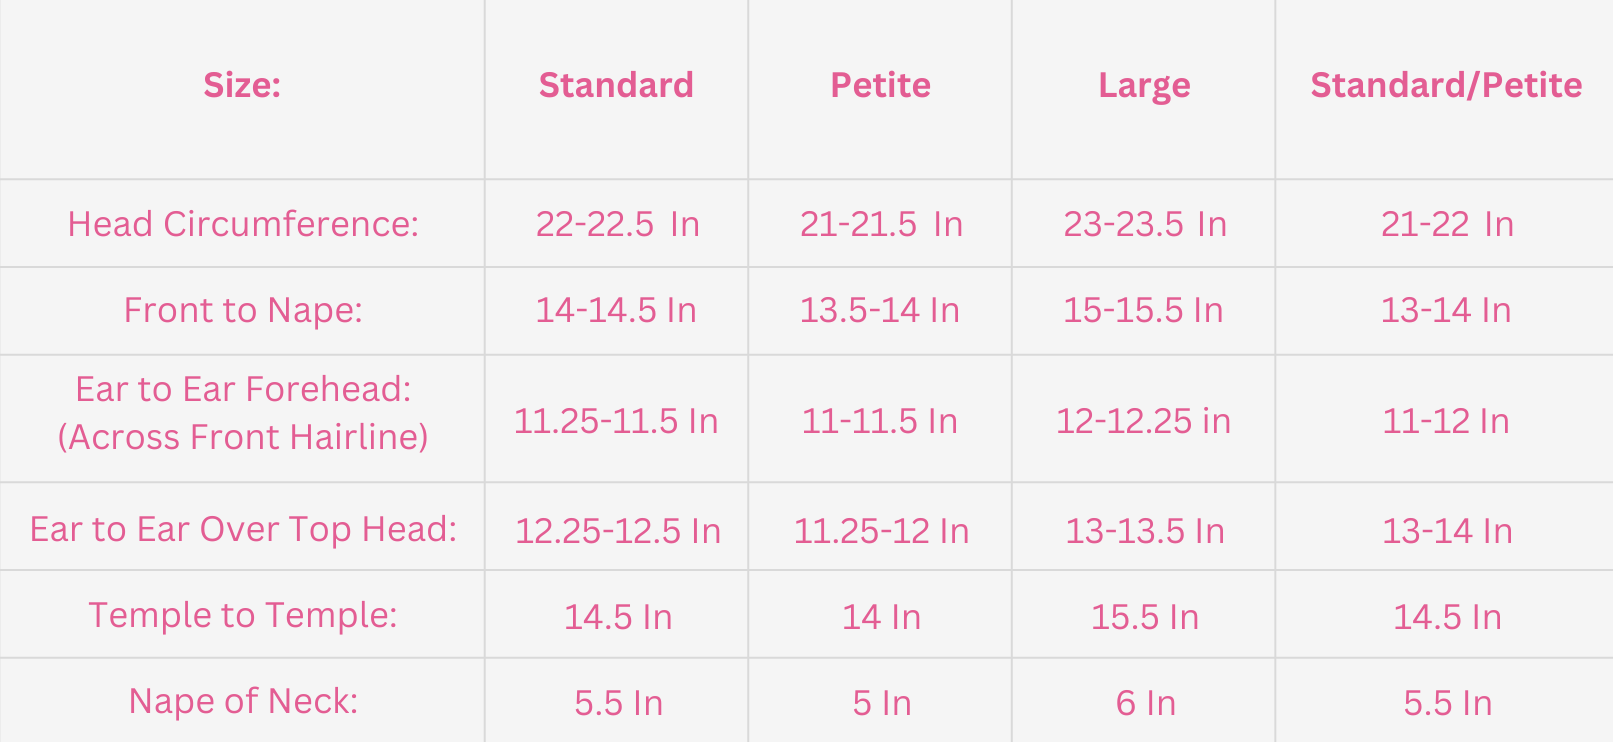Select the Ear to Ear Forehead label
The image size is (1613, 742).
coord(243,413)
